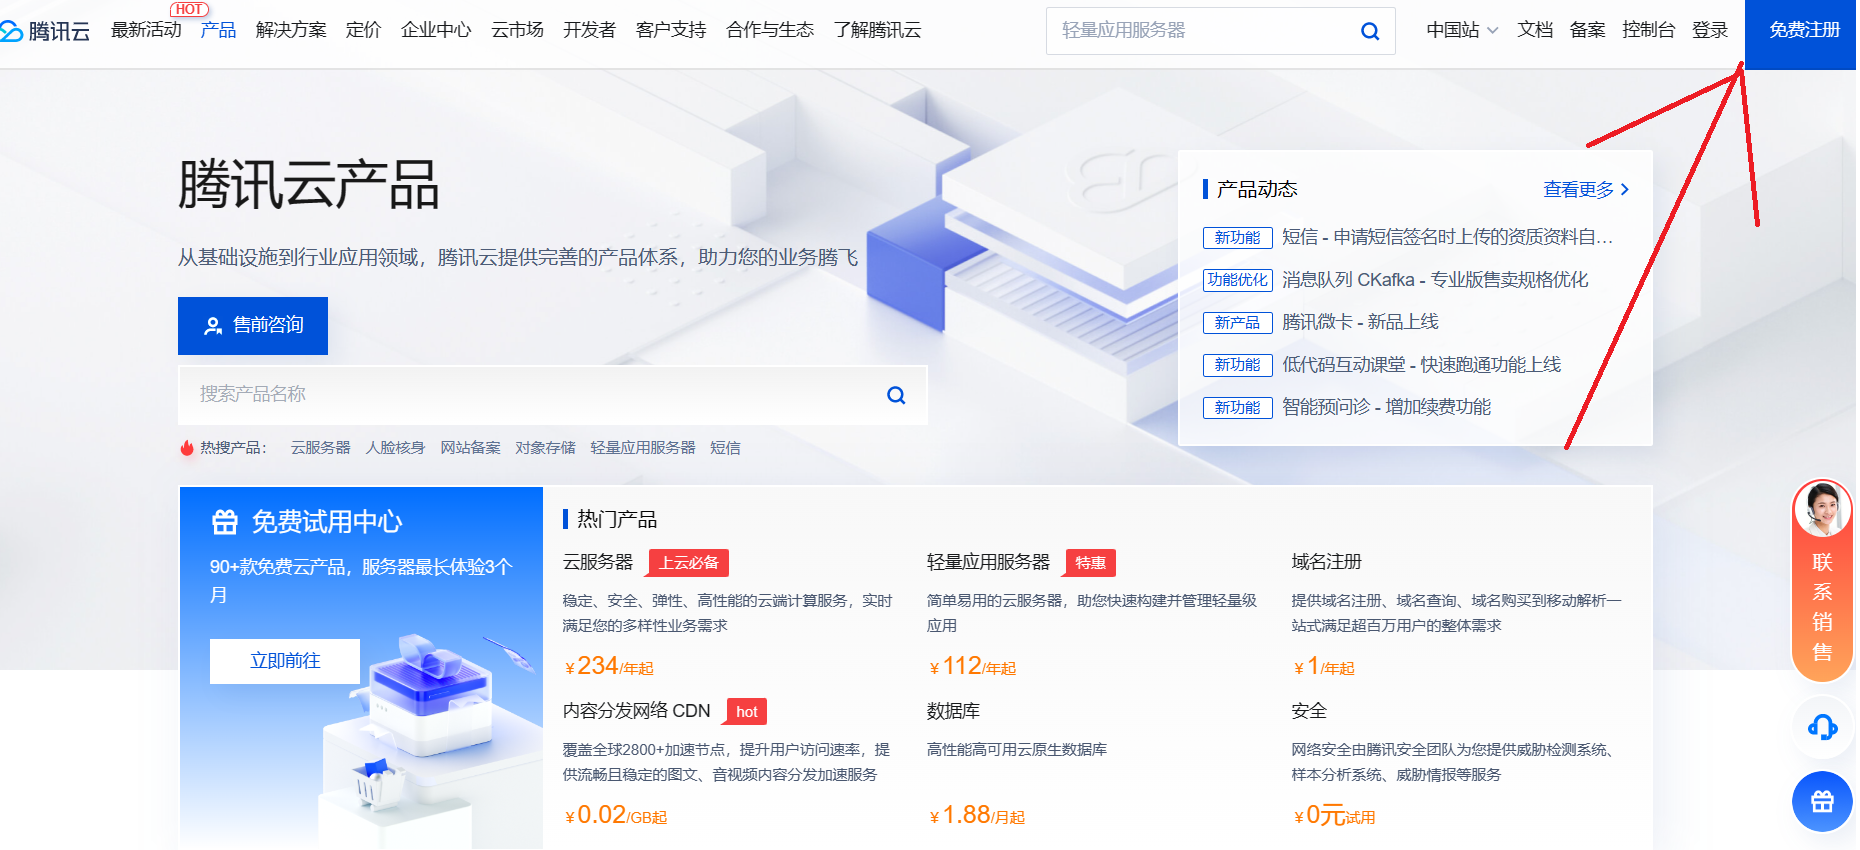This screenshot has width=1860, height=850.
Task: Open the 最新活动 menu
Action: 146,30
